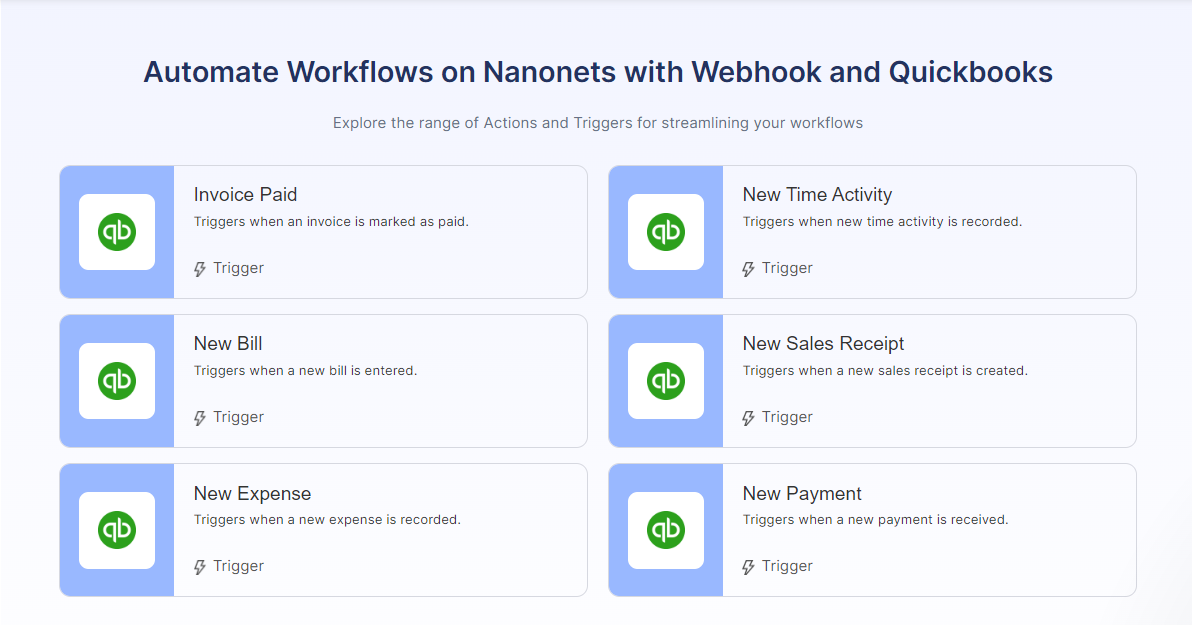Click the lightning icon on the New Bill card
Screen dimensions: 1192x625
coord(199,417)
